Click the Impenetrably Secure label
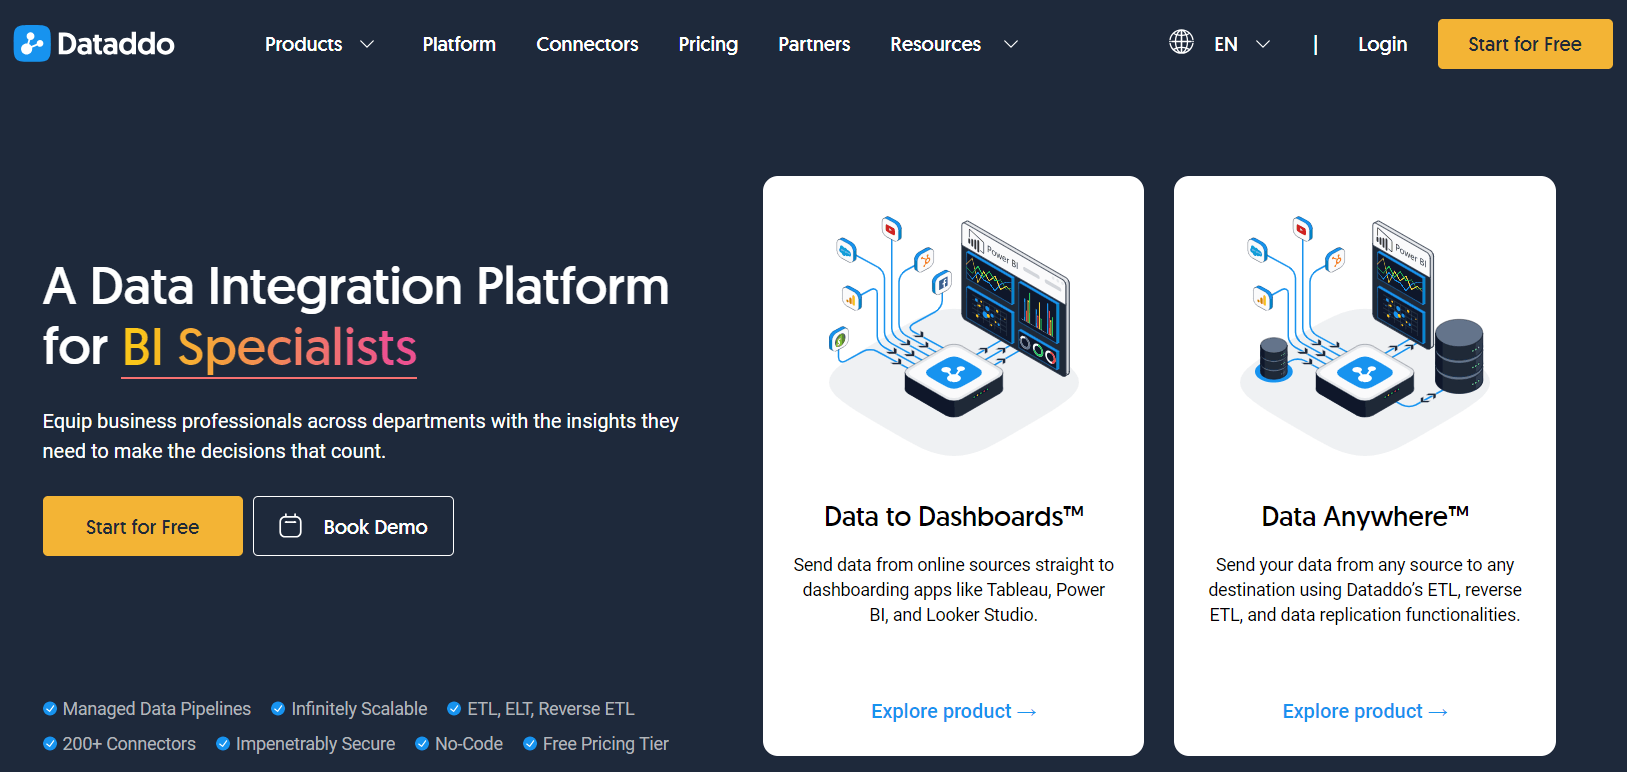Image resolution: width=1627 pixels, height=772 pixels. point(315,744)
